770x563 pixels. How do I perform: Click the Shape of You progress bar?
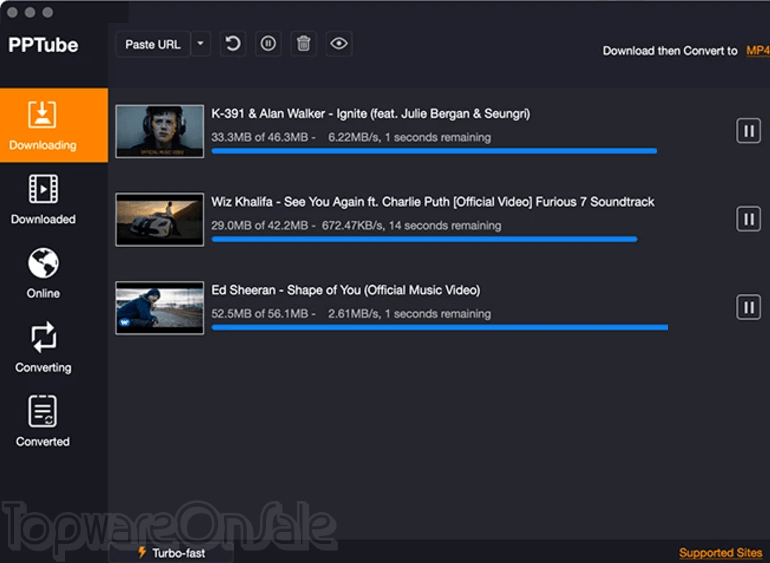click(440, 328)
